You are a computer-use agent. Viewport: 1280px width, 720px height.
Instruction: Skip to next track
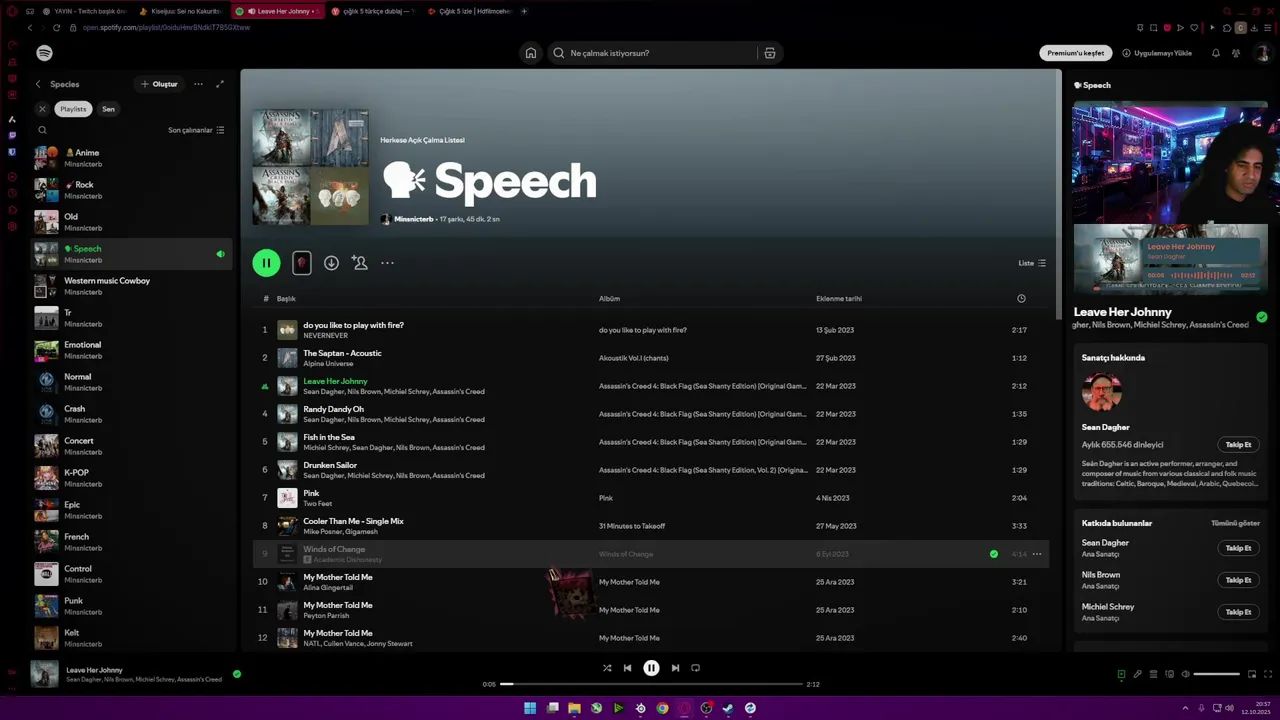click(675, 668)
